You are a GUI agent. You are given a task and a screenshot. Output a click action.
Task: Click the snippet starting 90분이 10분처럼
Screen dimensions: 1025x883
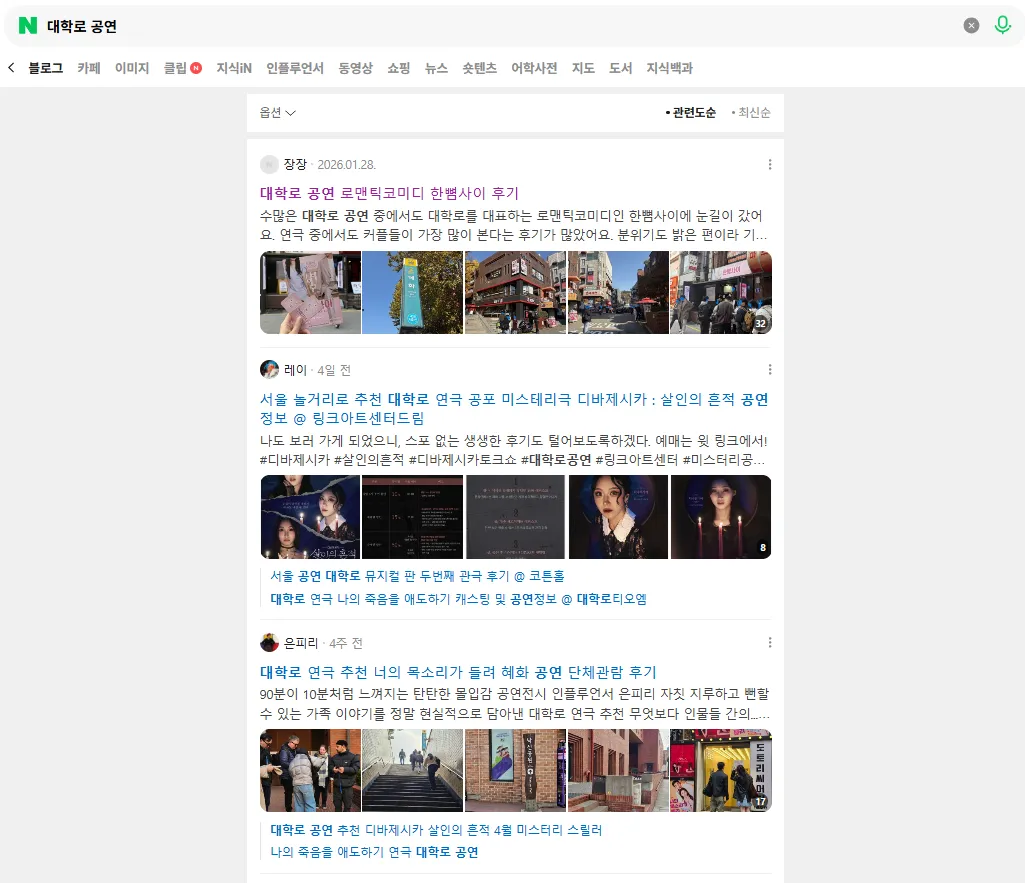514,704
